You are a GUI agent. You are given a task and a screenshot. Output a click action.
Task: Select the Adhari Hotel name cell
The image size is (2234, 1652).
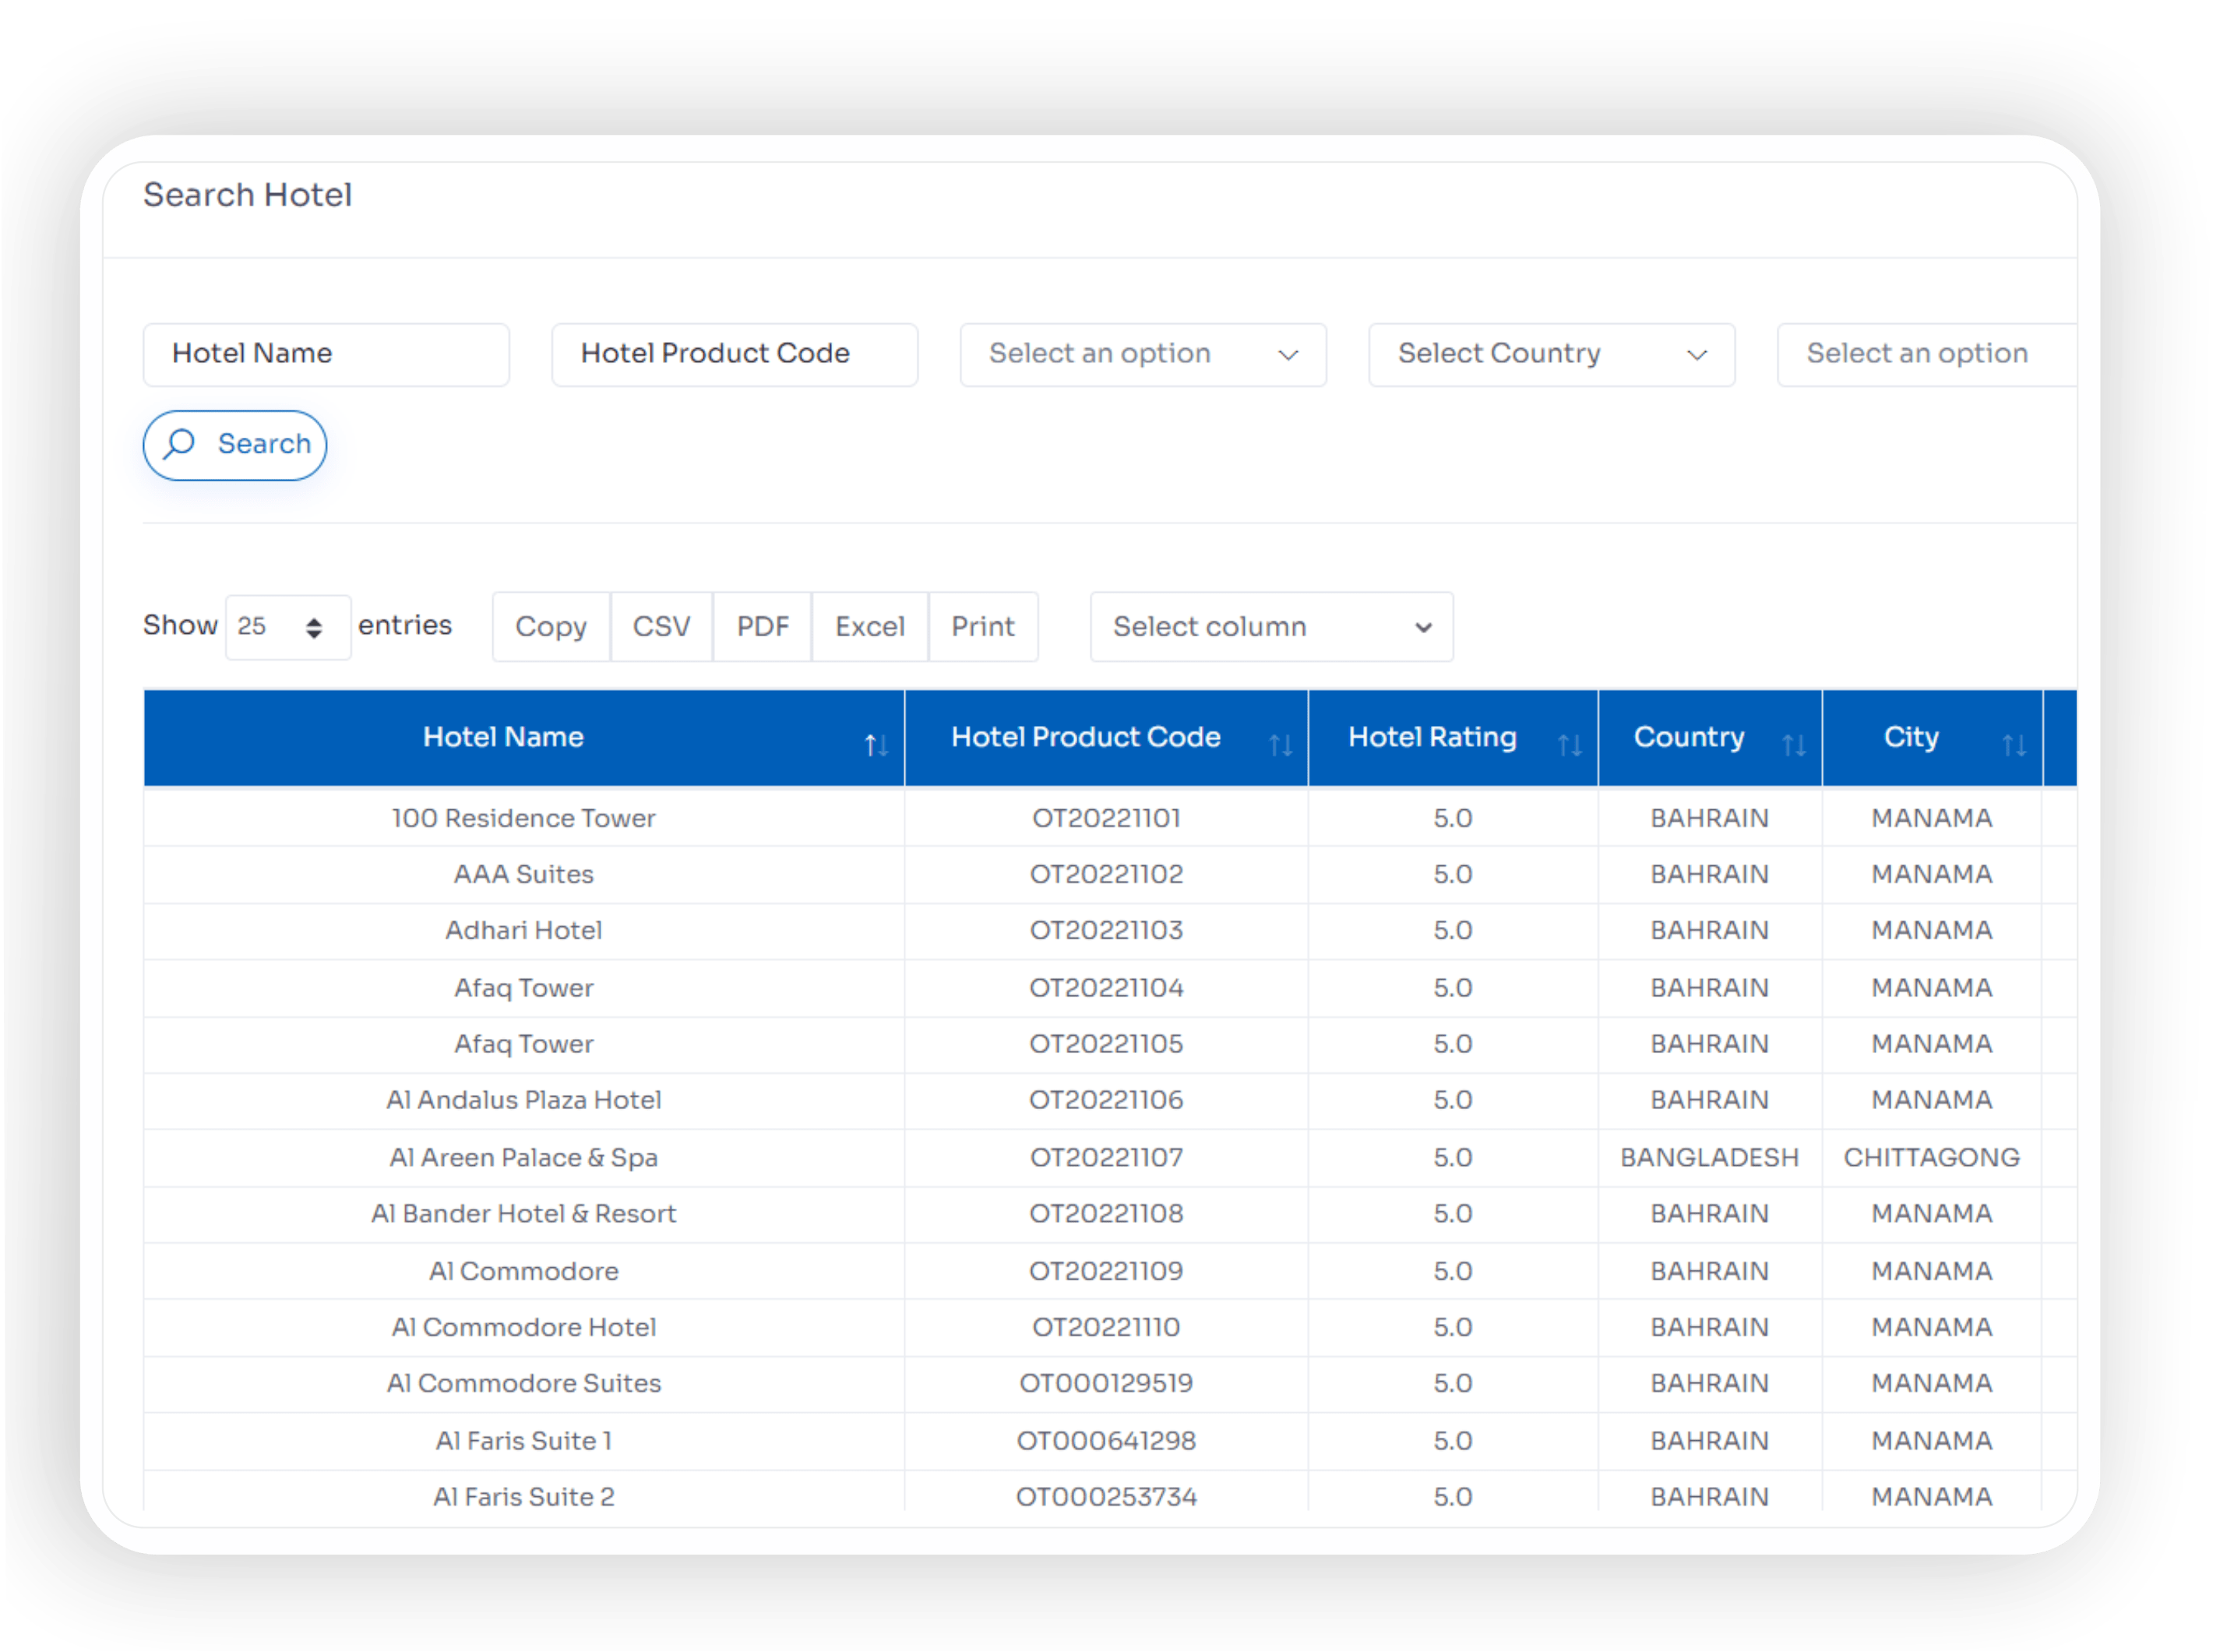[x=524, y=931]
